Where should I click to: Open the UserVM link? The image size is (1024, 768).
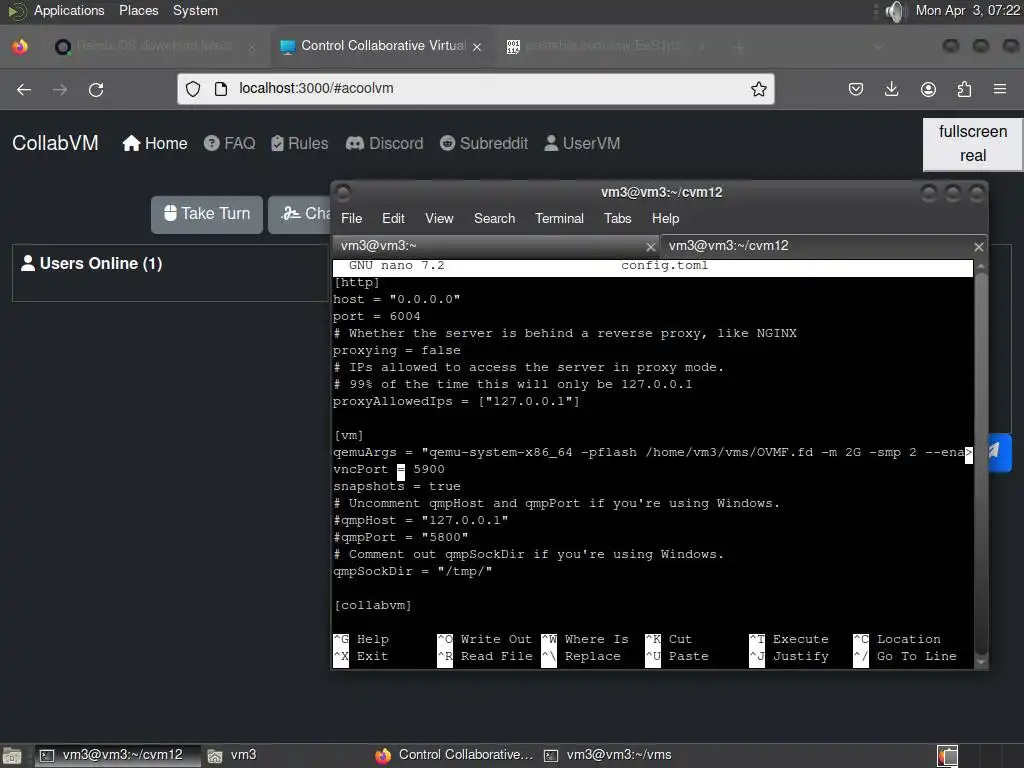click(582, 143)
